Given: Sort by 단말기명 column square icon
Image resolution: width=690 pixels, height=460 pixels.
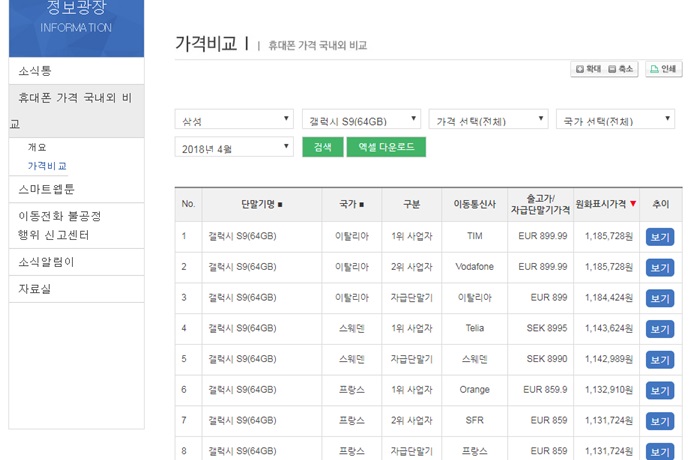Looking at the screenshot, I should tap(280, 205).
